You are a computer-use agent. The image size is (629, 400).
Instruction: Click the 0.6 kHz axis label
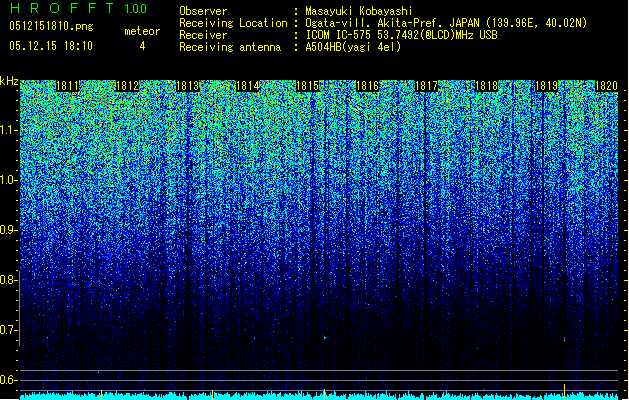pos(8,380)
